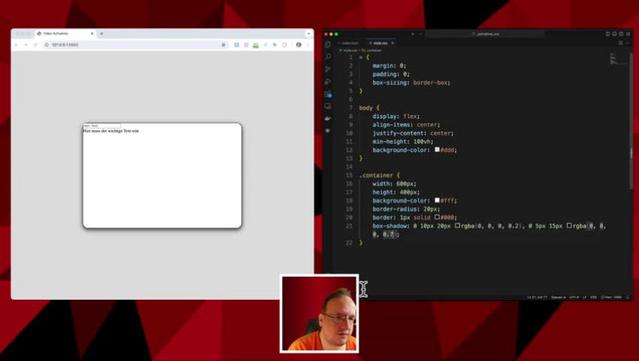Image resolution: width=639 pixels, height=361 pixels.
Task: Open the notifications bell in VS Code status bar
Action: click(x=628, y=297)
